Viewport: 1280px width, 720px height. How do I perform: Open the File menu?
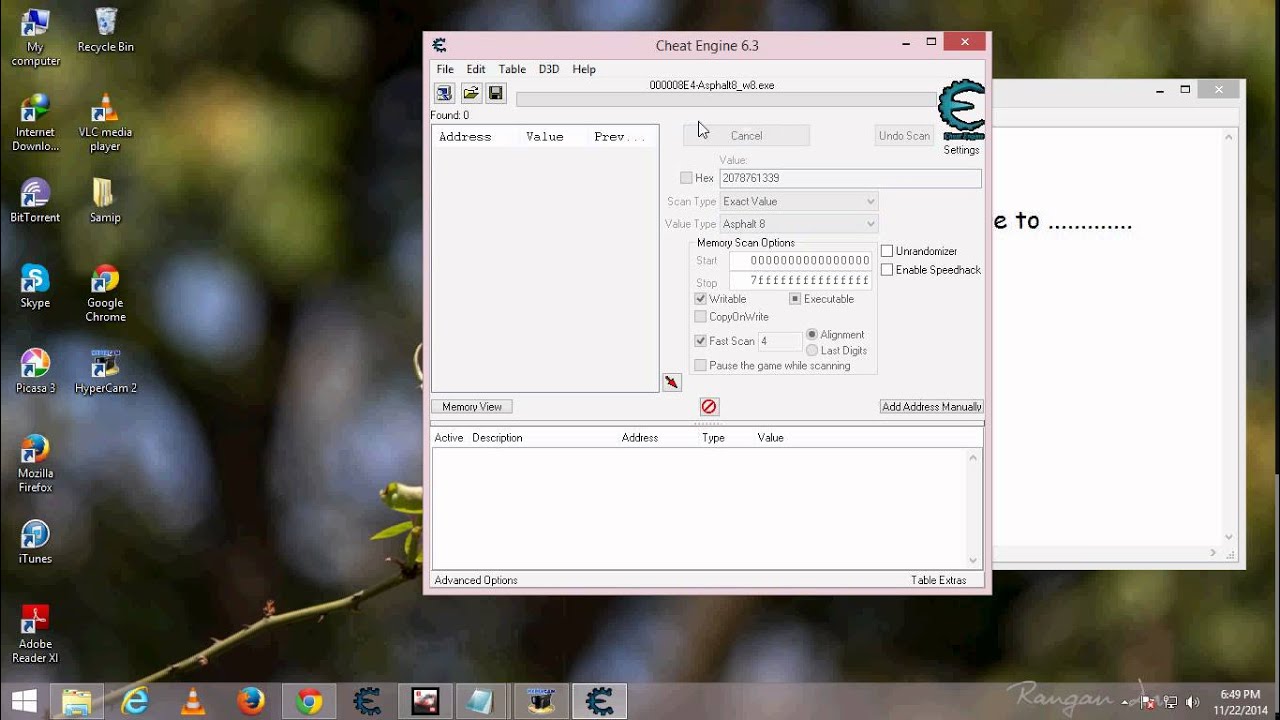(x=445, y=69)
